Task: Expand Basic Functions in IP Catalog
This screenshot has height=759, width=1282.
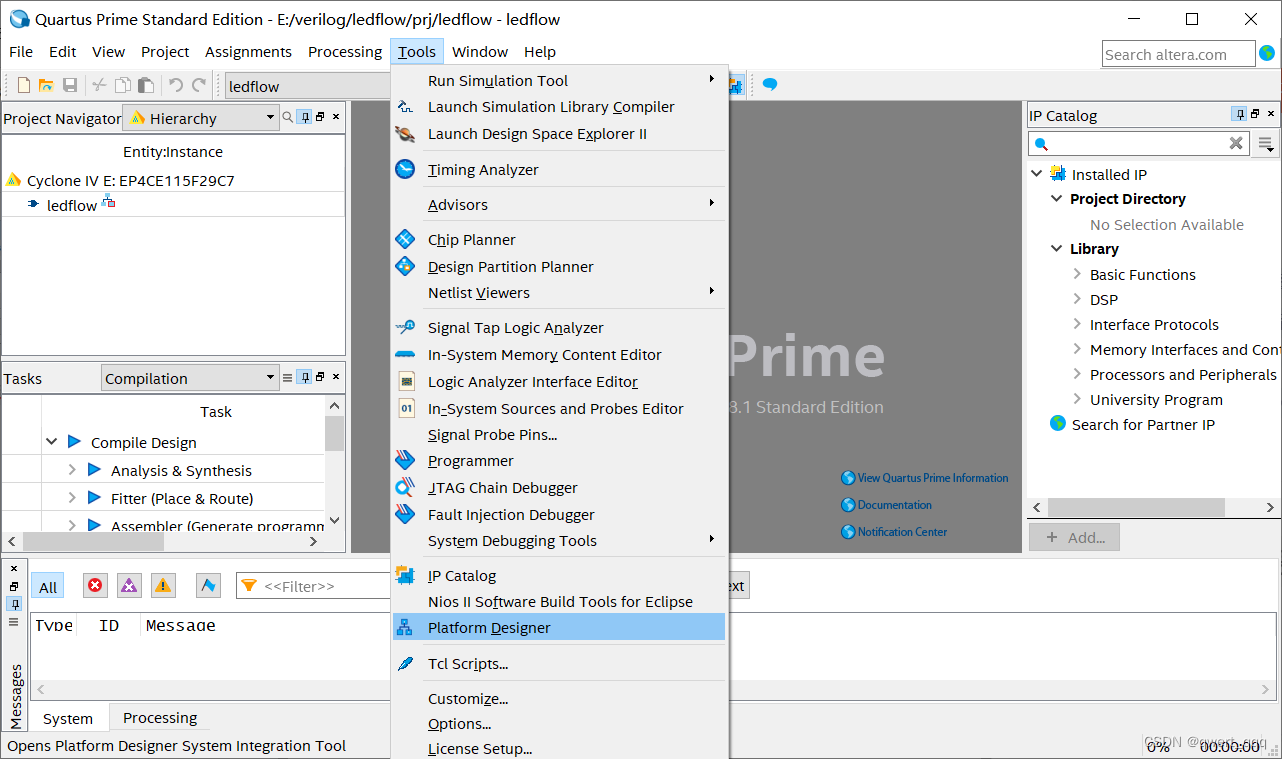Action: (1077, 274)
